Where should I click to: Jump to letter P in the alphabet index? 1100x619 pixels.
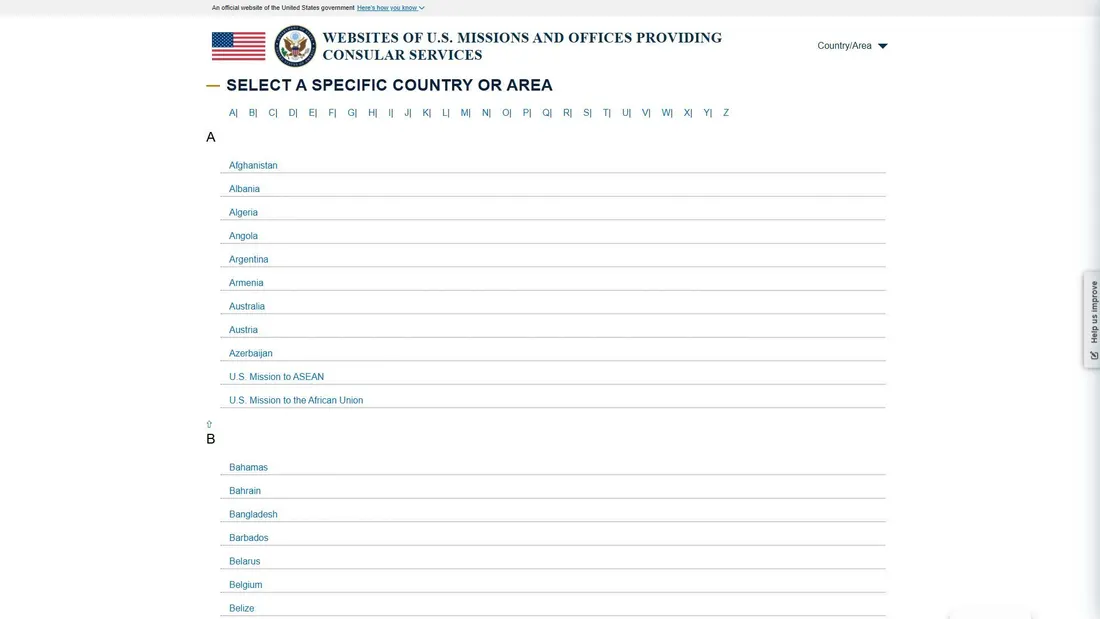coord(527,112)
